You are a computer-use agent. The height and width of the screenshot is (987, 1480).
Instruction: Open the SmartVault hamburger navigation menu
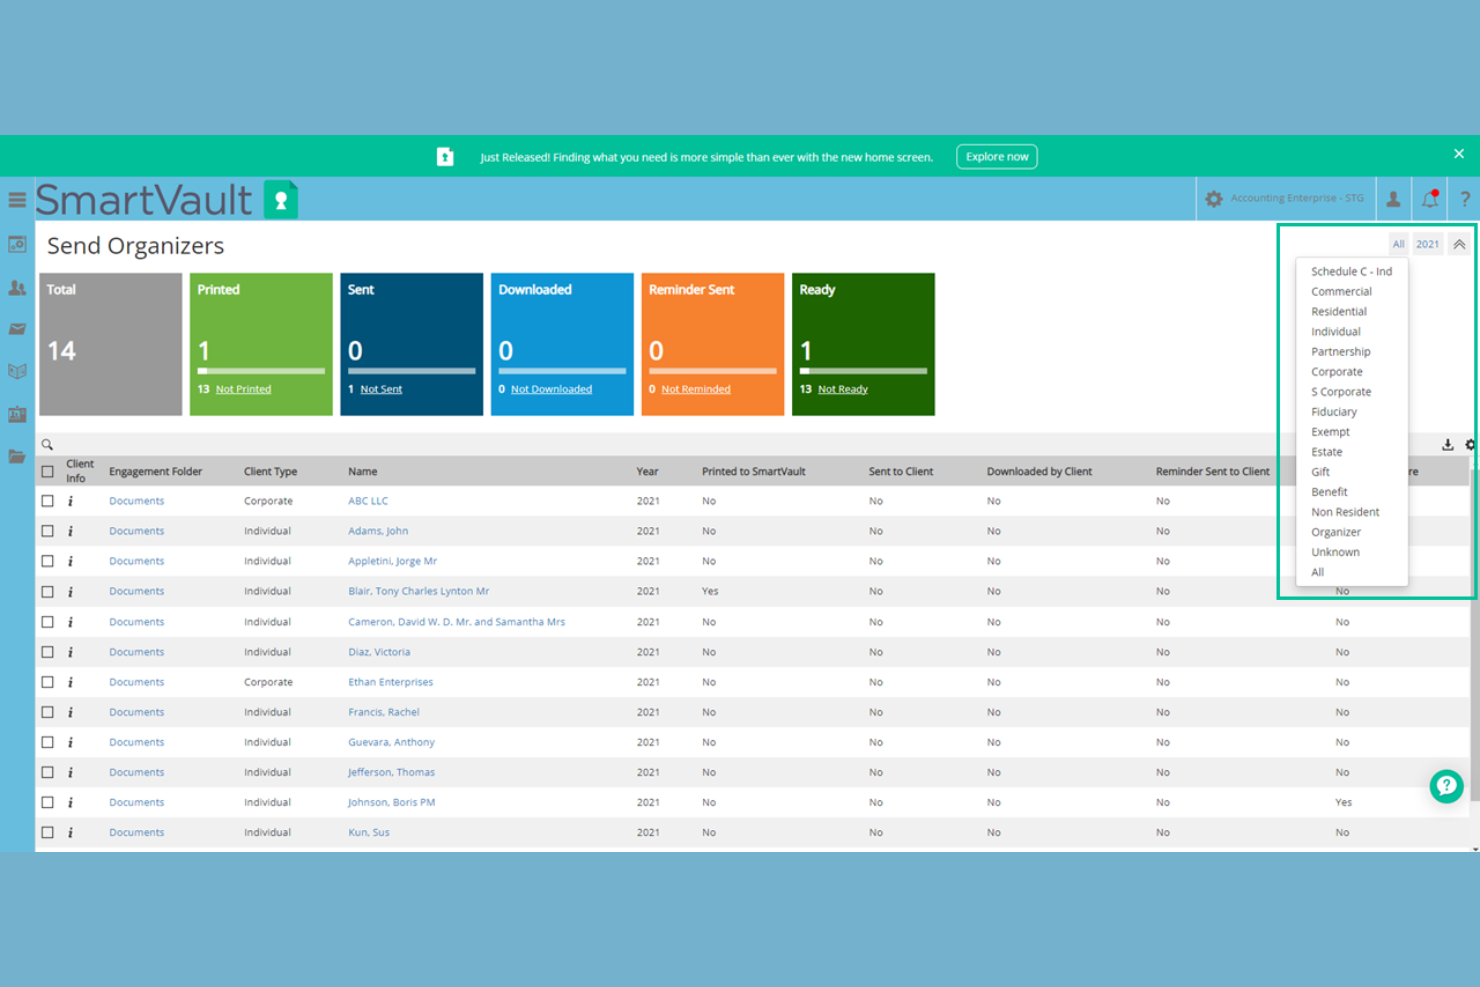click(16, 199)
